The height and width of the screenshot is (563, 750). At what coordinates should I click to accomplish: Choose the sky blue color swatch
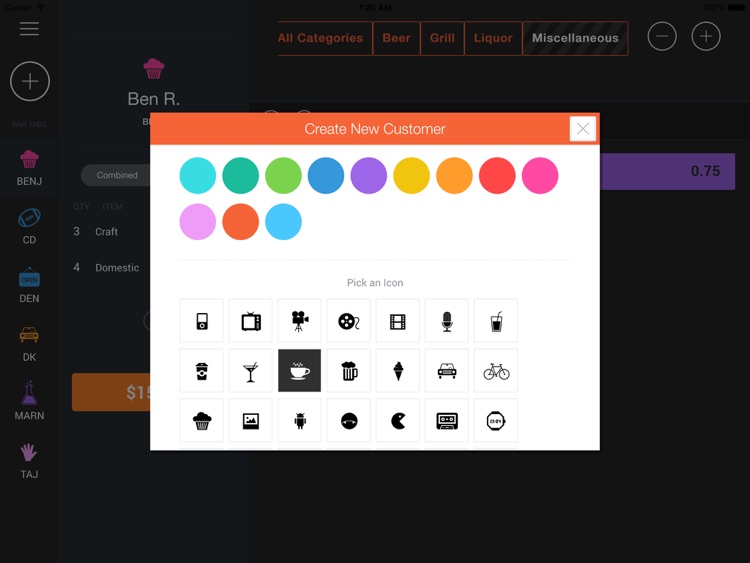coord(283,221)
